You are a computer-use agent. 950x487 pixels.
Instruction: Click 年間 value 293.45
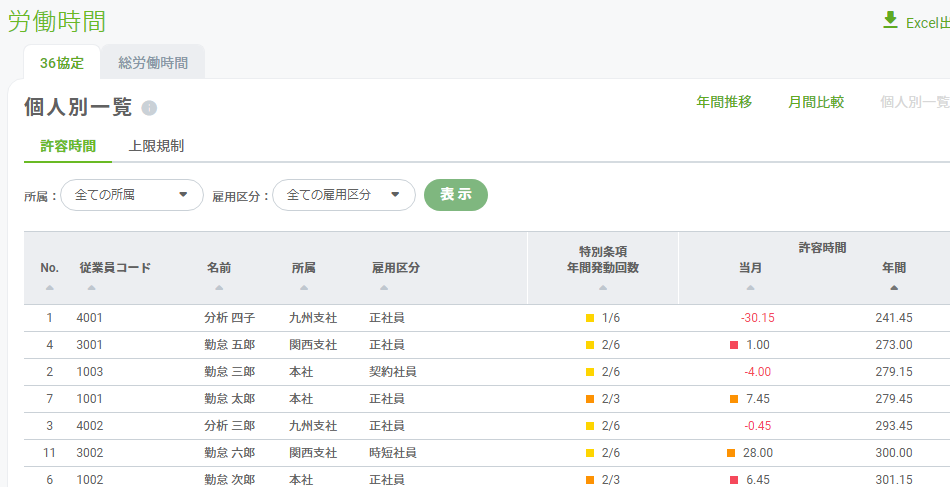[894, 426]
